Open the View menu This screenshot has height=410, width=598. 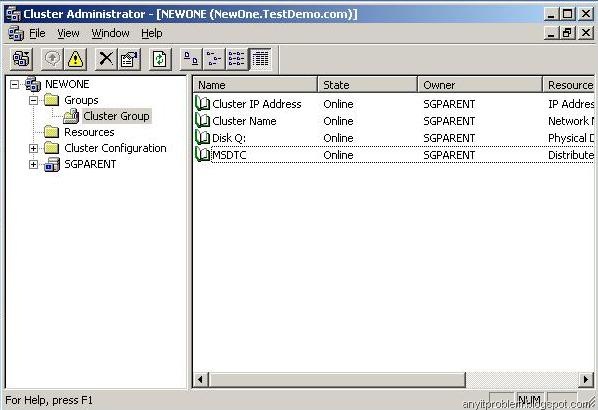[68, 34]
